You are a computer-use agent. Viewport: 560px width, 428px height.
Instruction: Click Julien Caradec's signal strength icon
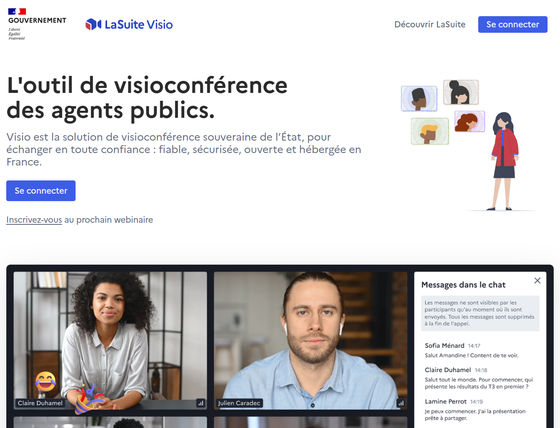tap(401, 403)
